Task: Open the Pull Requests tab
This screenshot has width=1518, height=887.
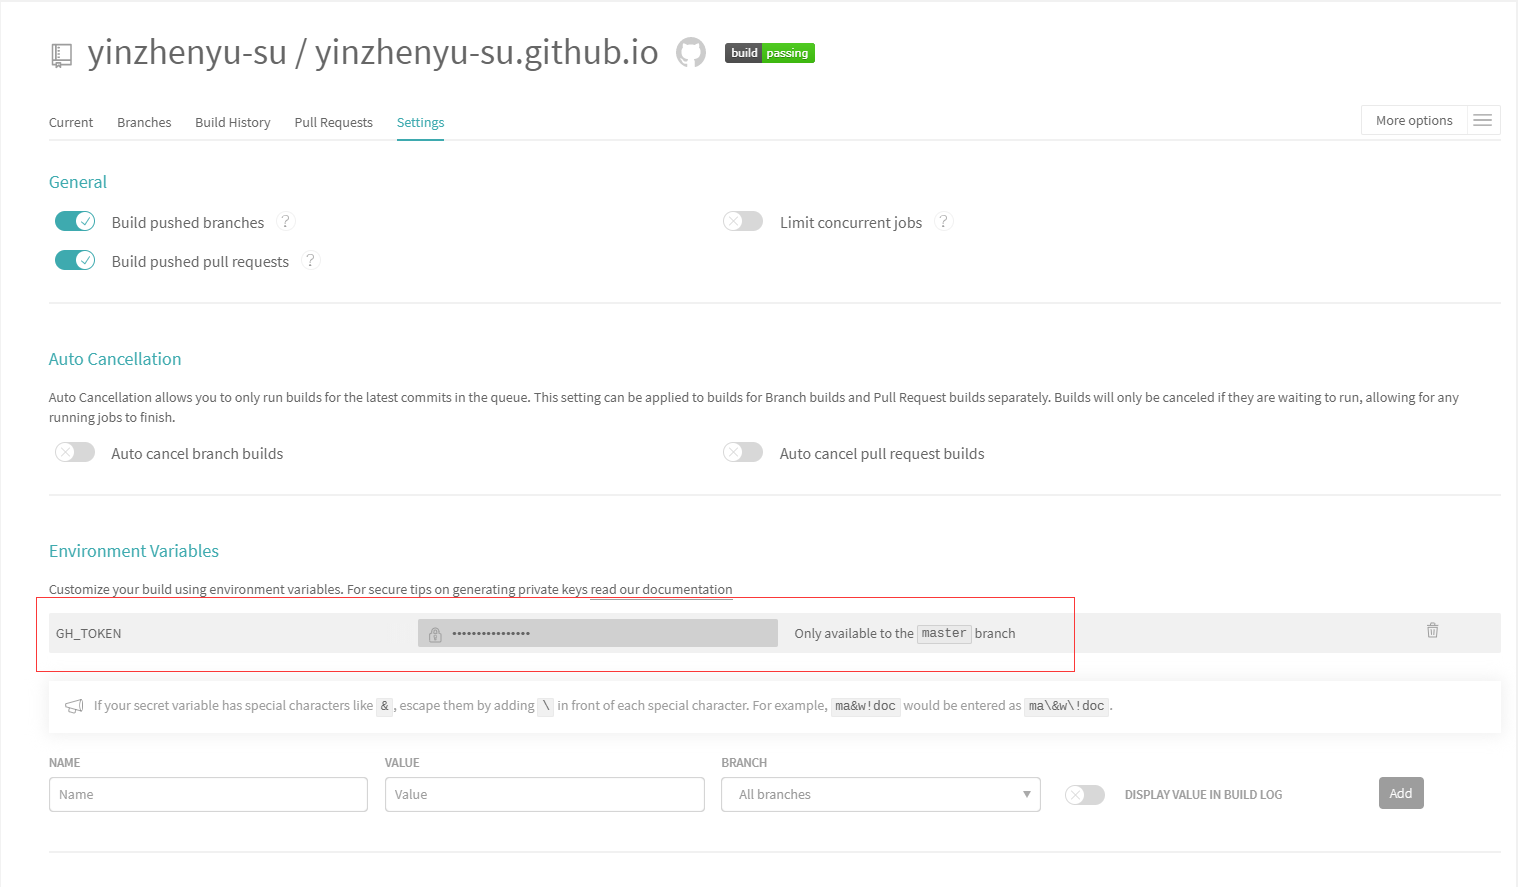Action: pyautogui.click(x=333, y=122)
